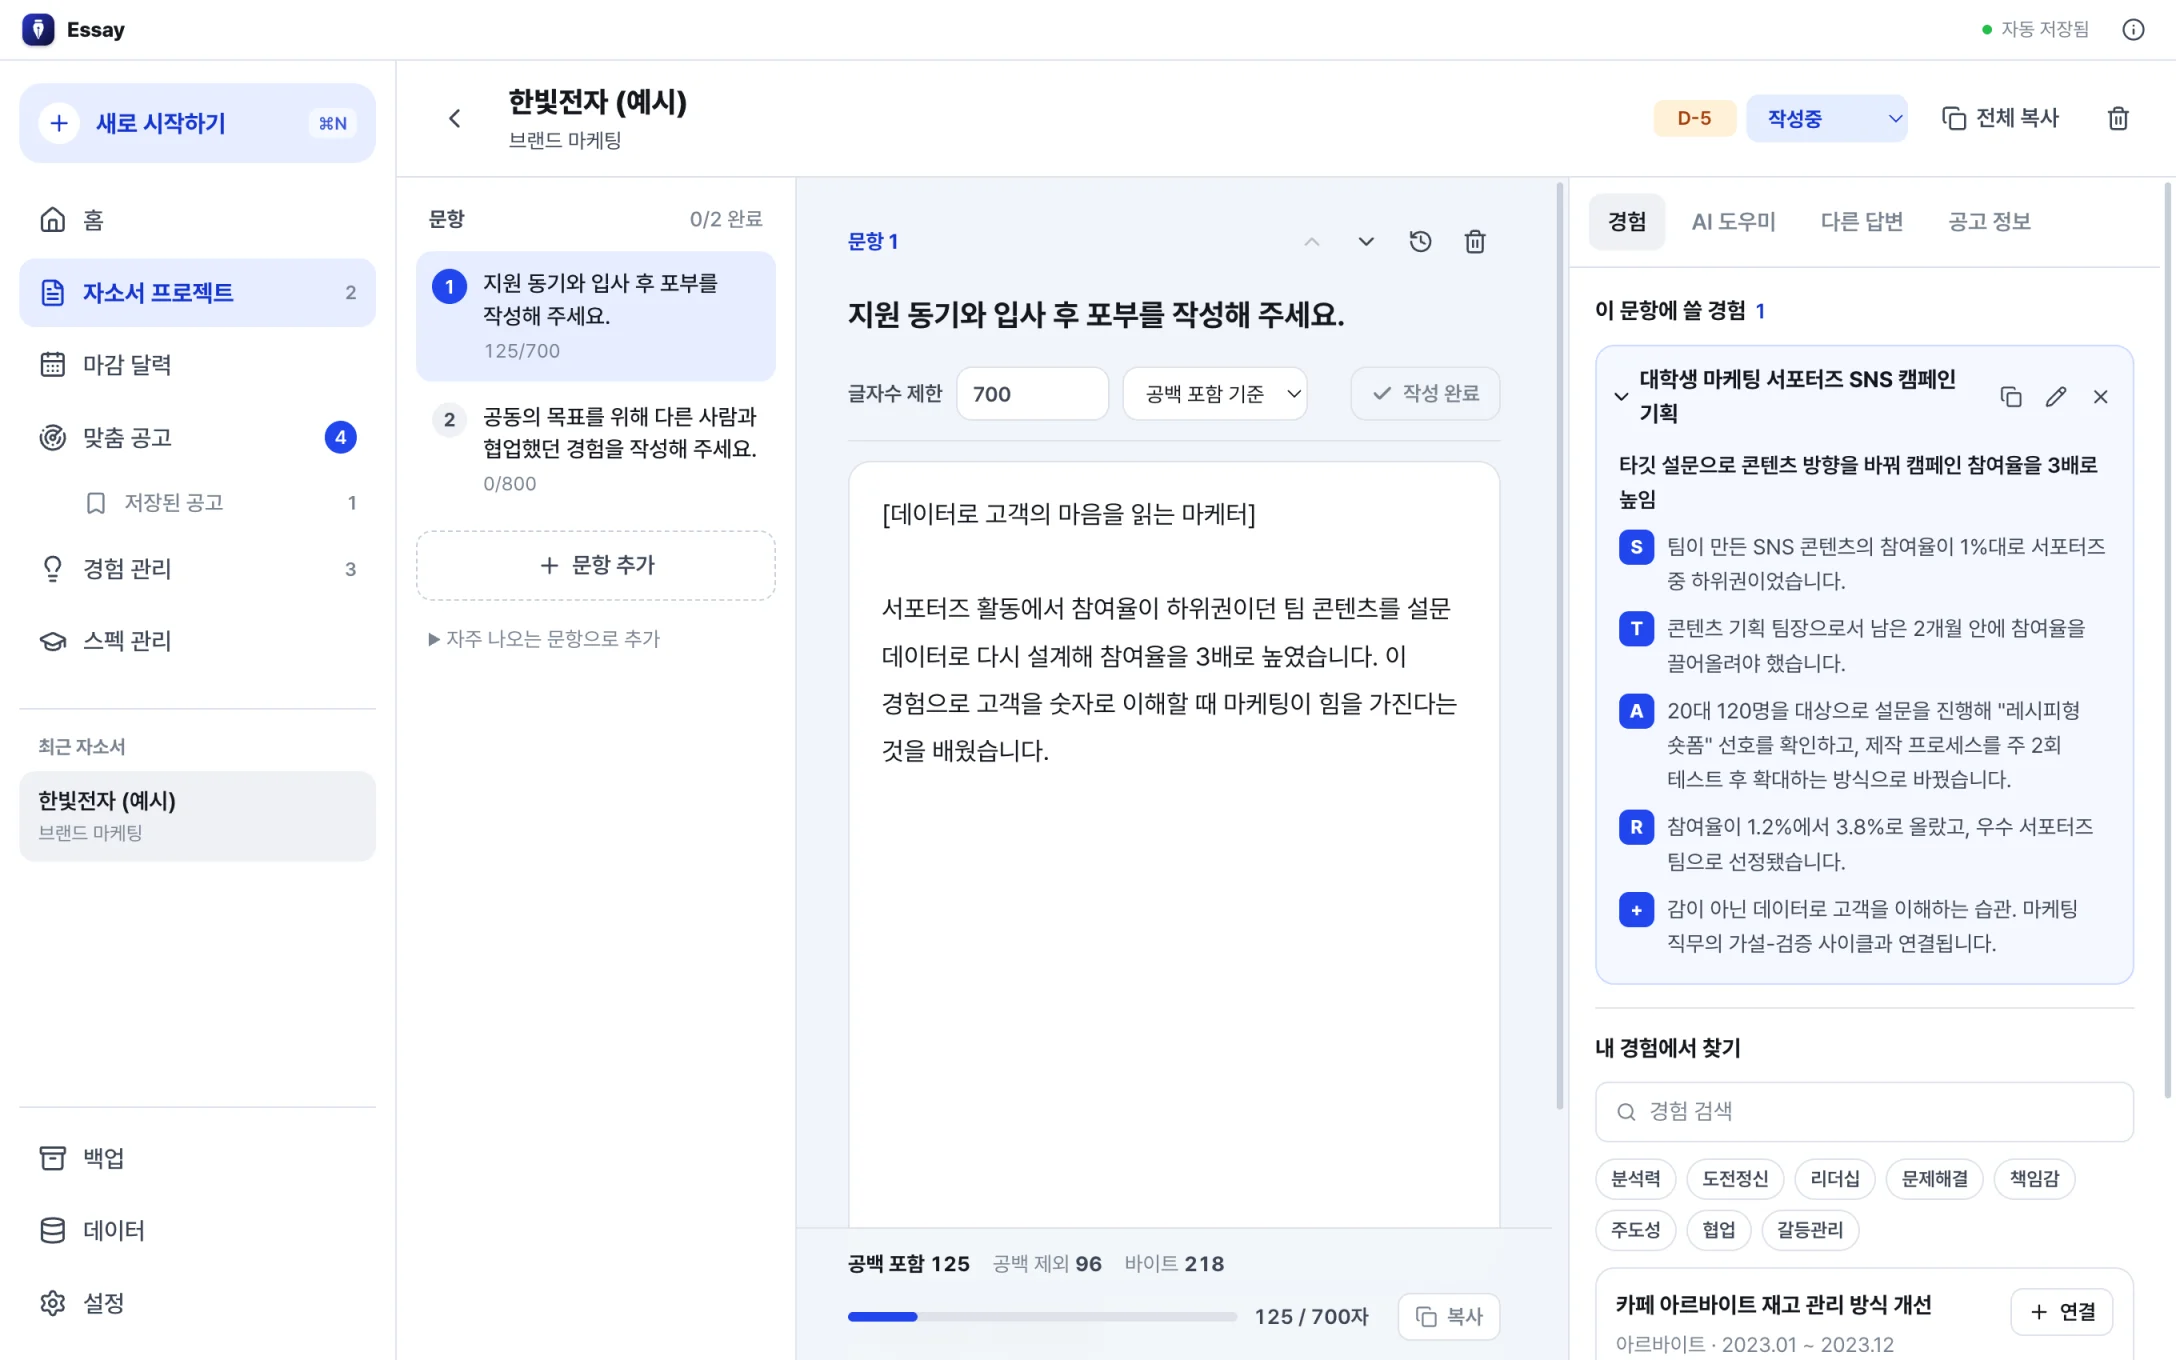Click 전체 복사 button

[x=2000, y=118]
